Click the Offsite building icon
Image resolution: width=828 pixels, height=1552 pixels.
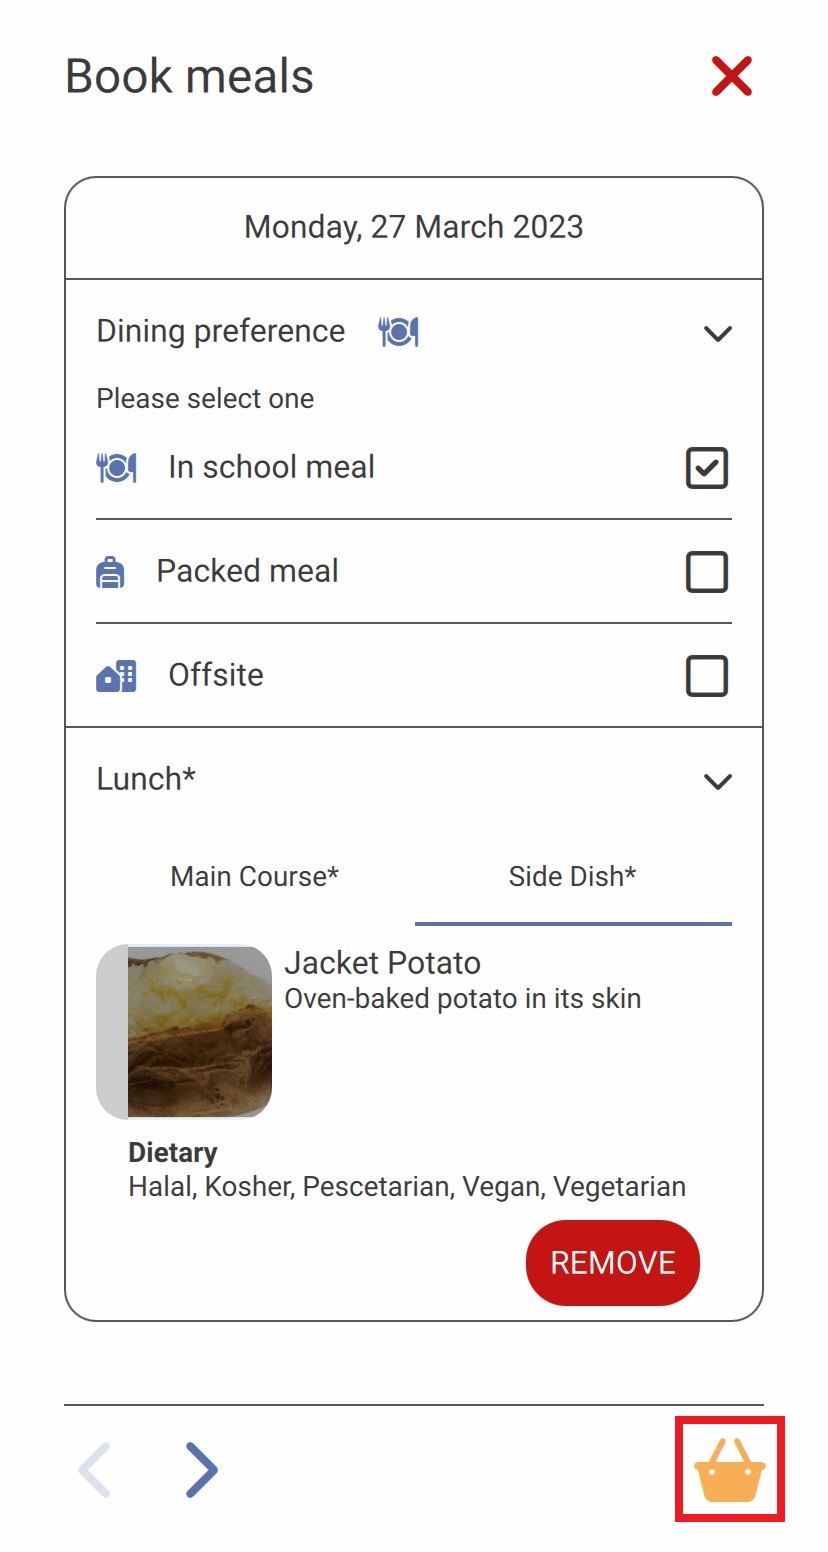116,676
